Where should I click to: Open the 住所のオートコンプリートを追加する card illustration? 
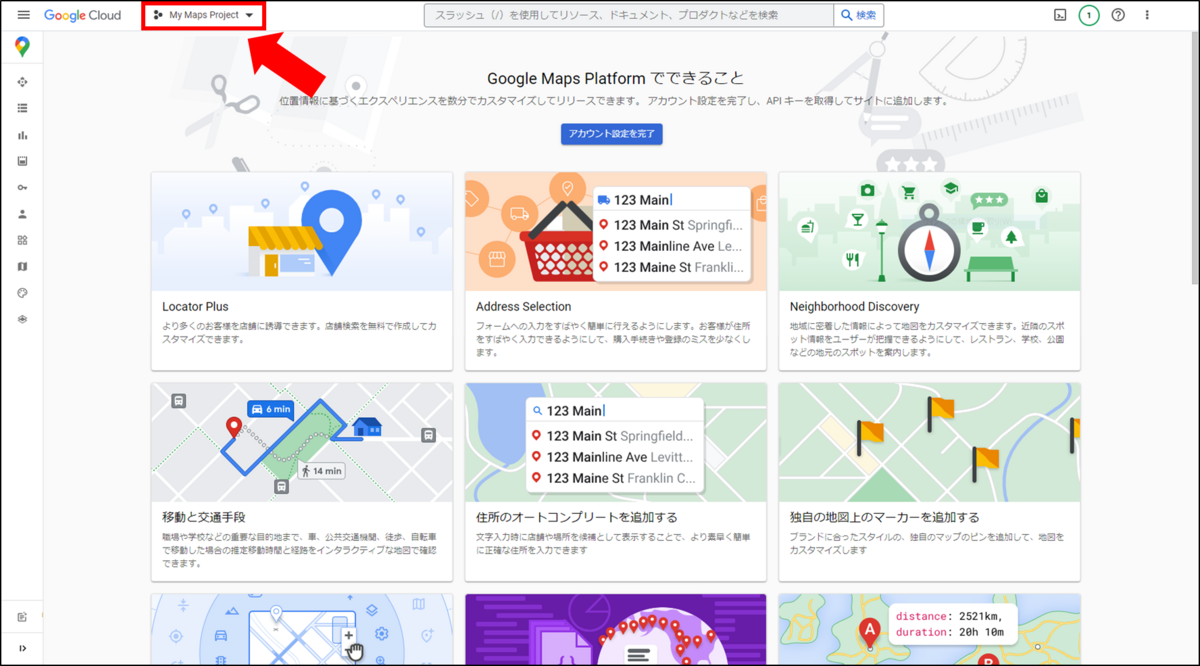(615, 442)
